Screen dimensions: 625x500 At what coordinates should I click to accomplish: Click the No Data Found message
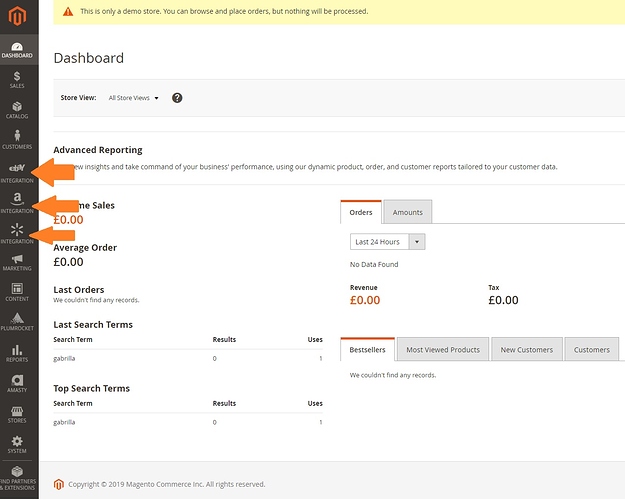tap(374, 264)
